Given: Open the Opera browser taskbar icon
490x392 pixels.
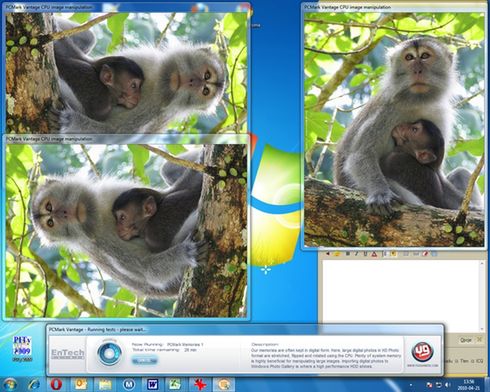Looking at the screenshot, I should pyautogui.click(x=56, y=384).
